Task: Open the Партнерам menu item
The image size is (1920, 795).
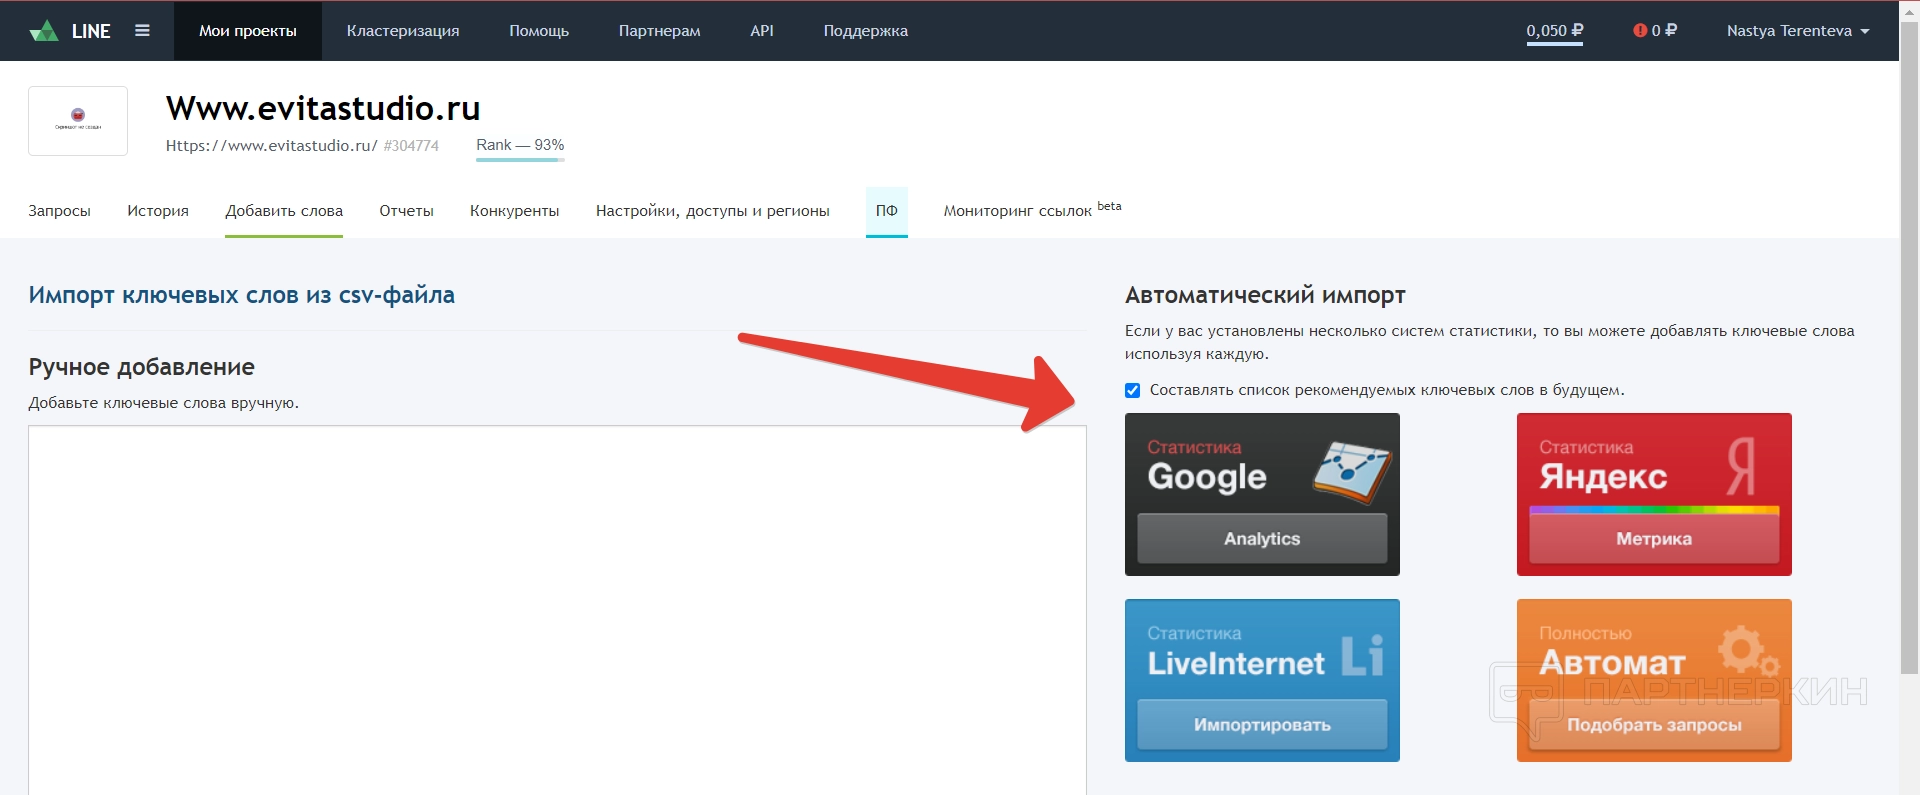Action: [x=660, y=31]
